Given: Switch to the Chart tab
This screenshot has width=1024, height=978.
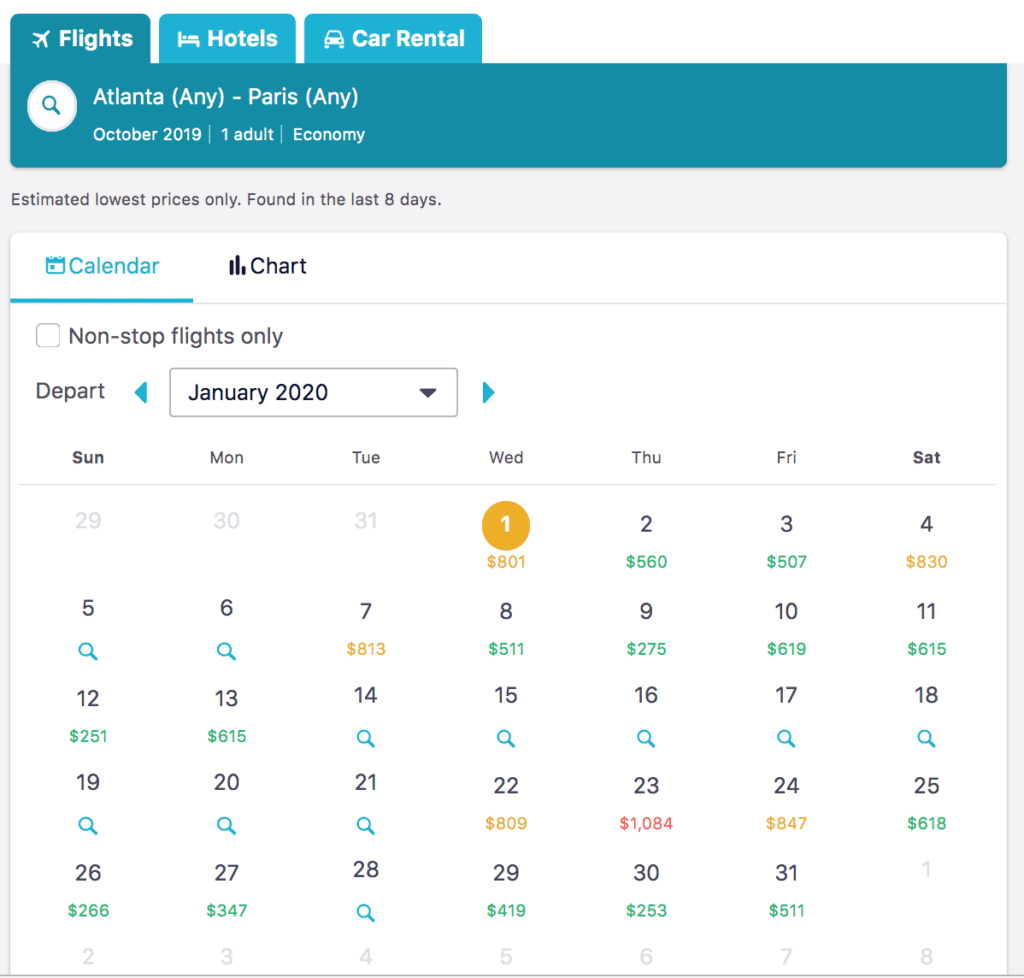Looking at the screenshot, I should (266, 265).
